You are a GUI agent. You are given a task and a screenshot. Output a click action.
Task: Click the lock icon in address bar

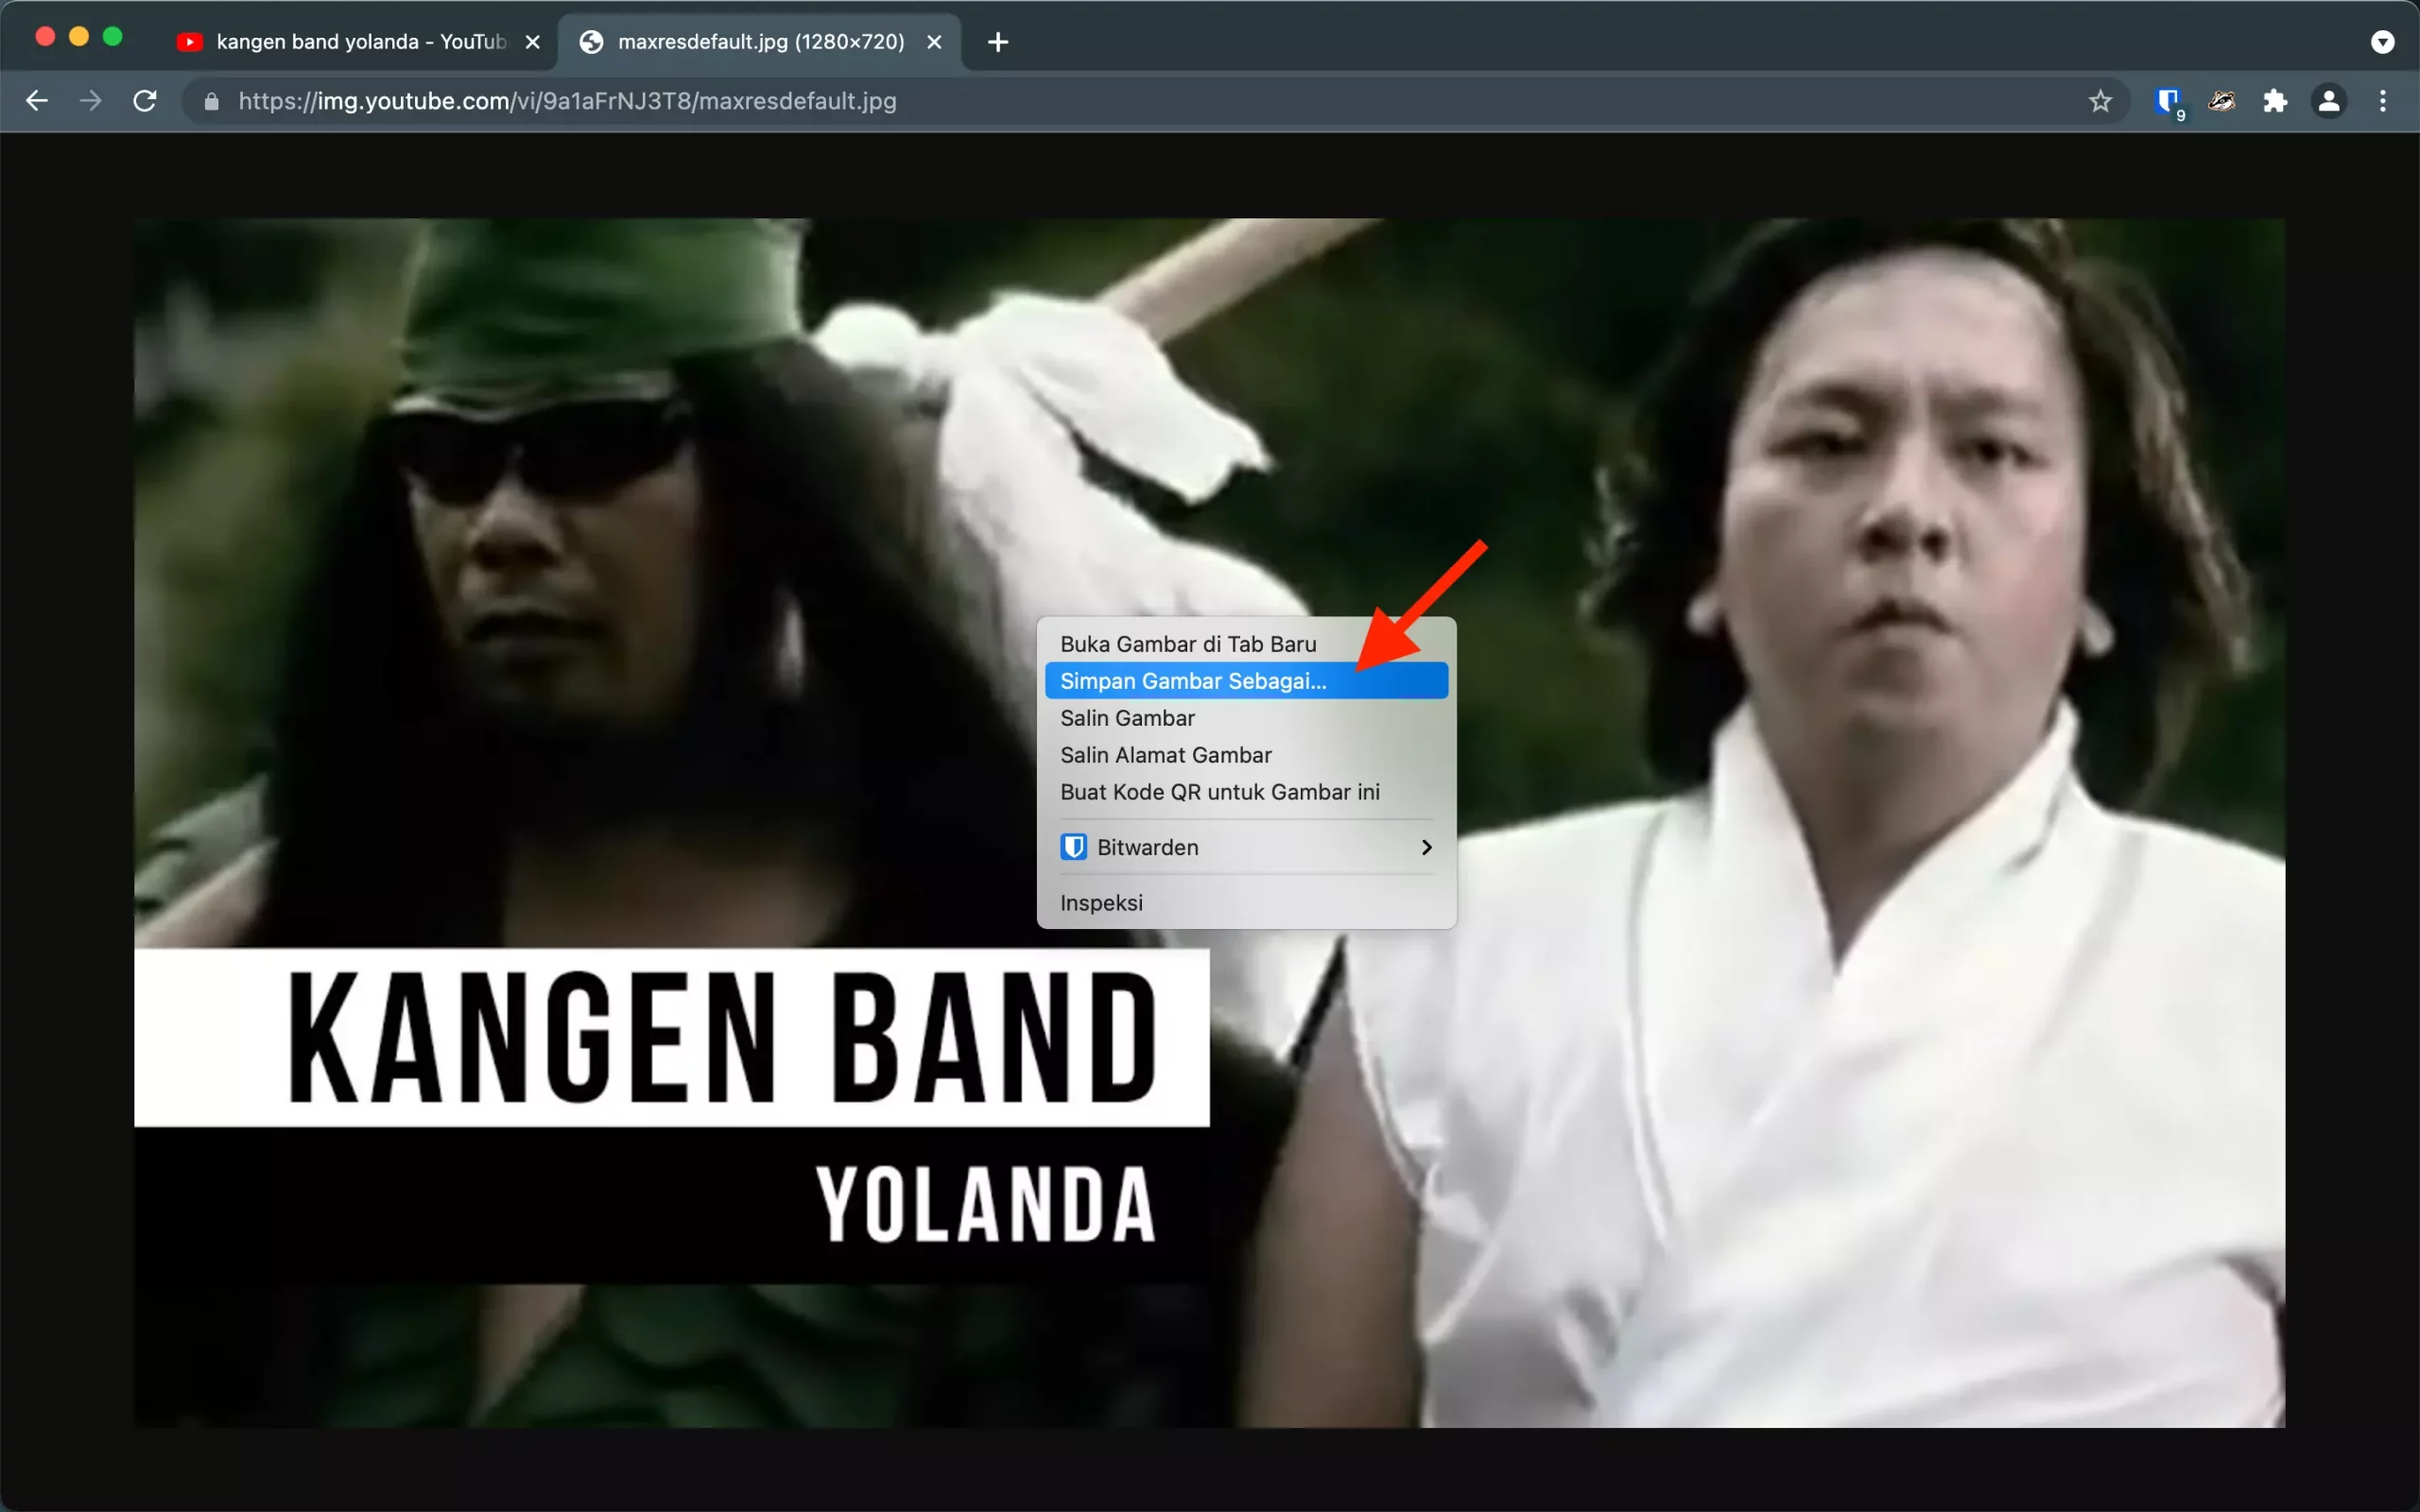(x=211, y=100)
